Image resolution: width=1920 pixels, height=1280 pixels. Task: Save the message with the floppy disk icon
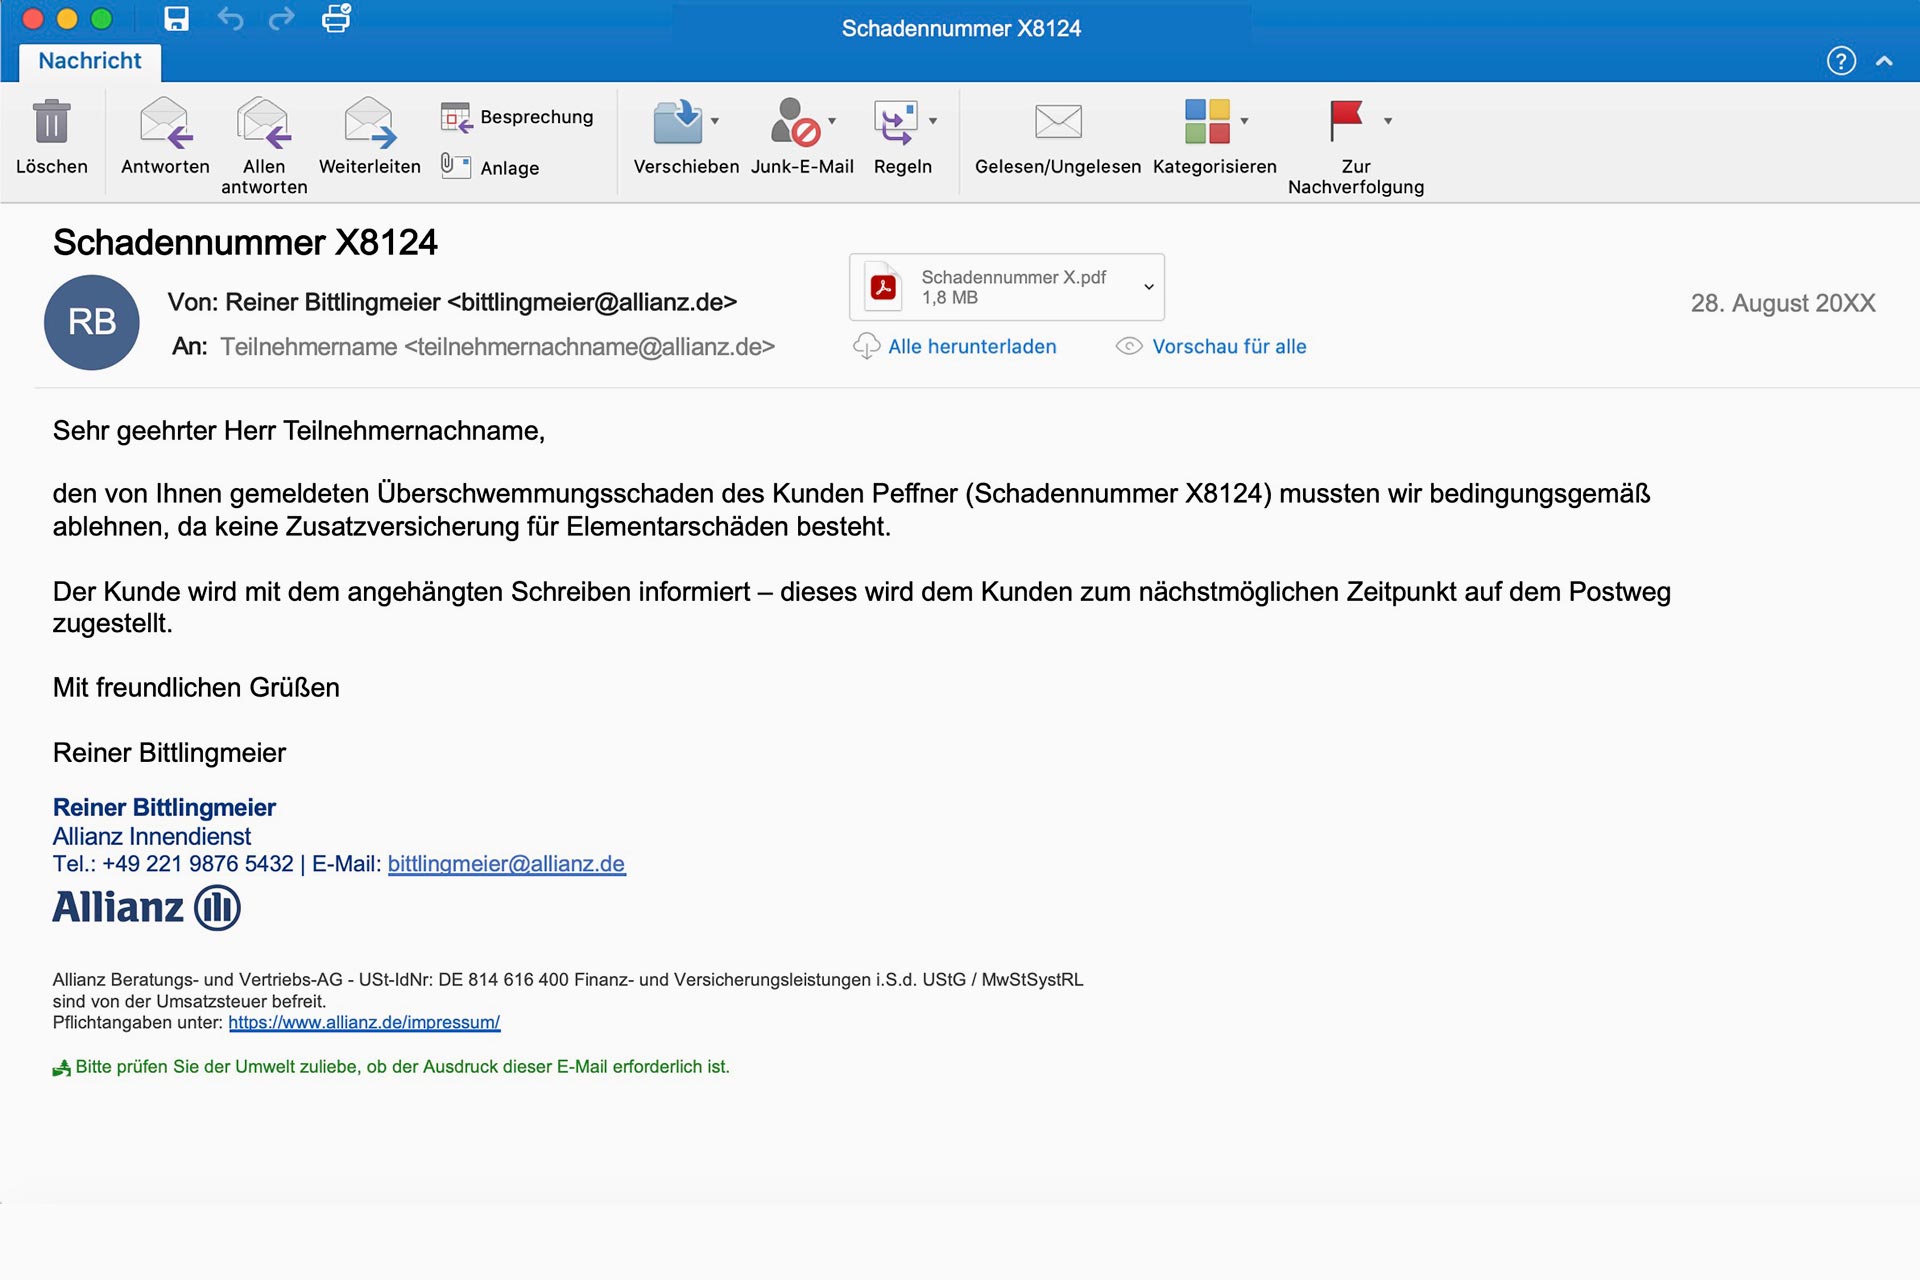click(x=177, y=19)
